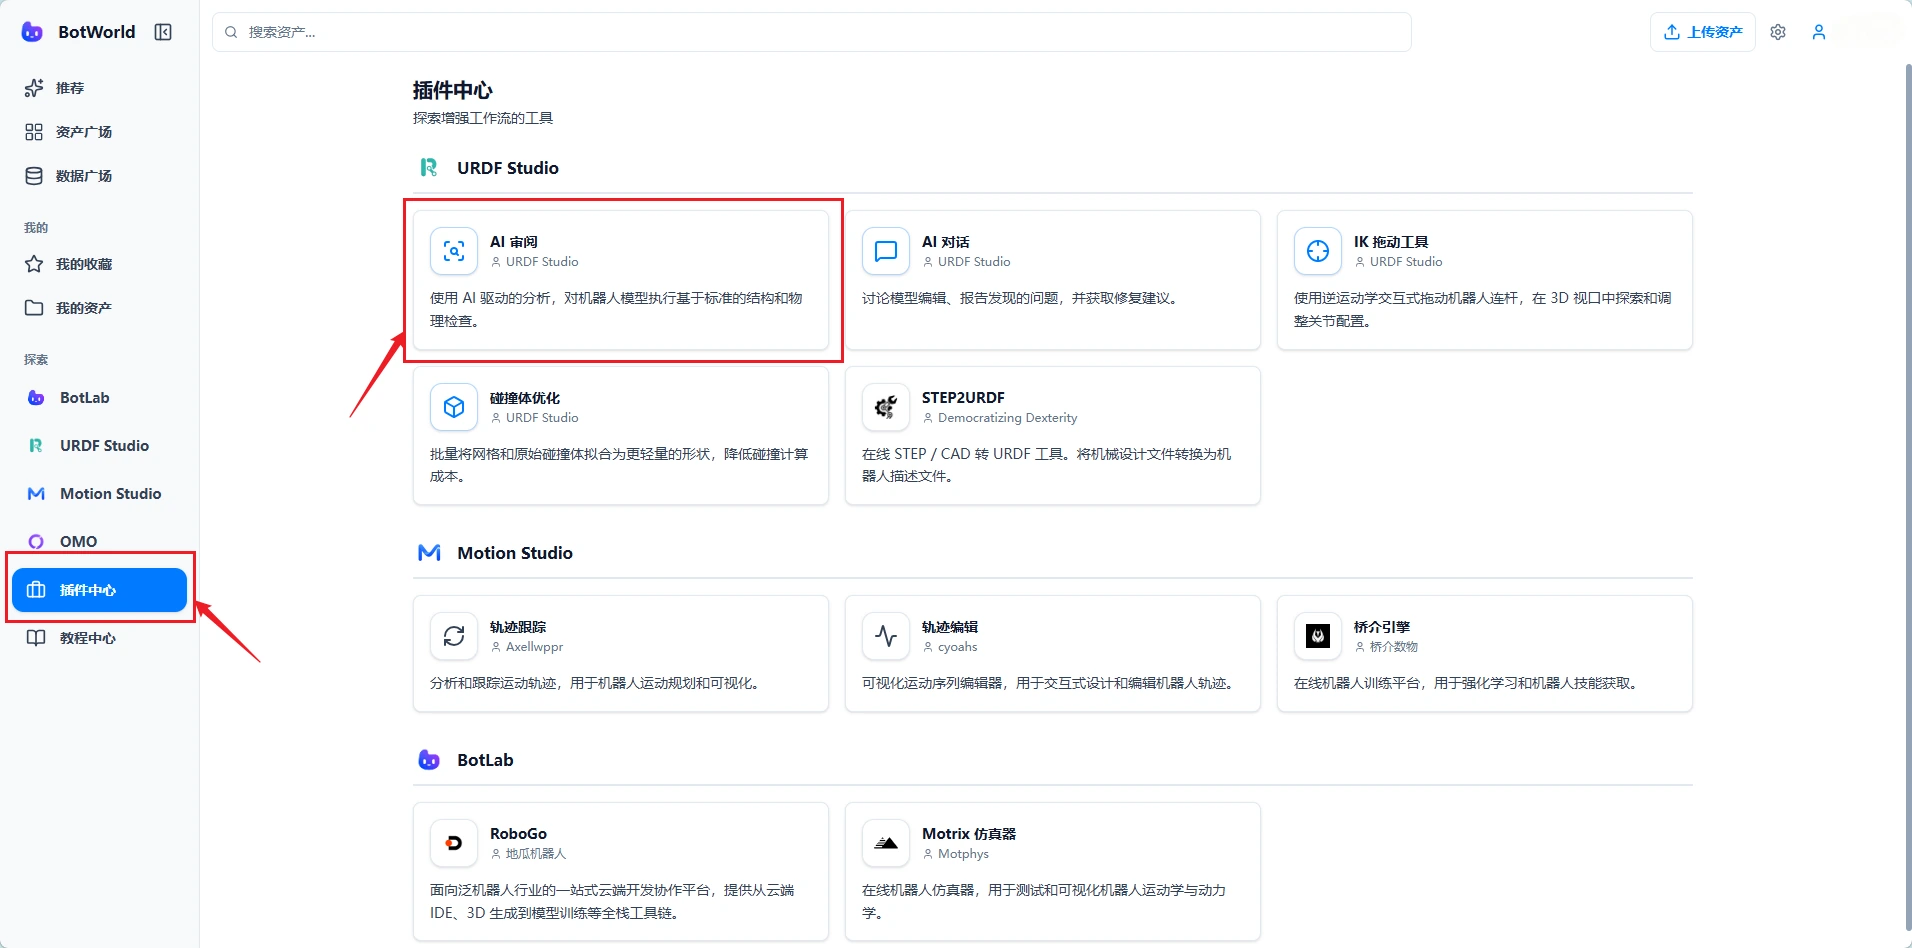Viewport: 1912px width, 948px height.
Task: Click the OMO circle icon in sidebar
Action: point(36,541)
